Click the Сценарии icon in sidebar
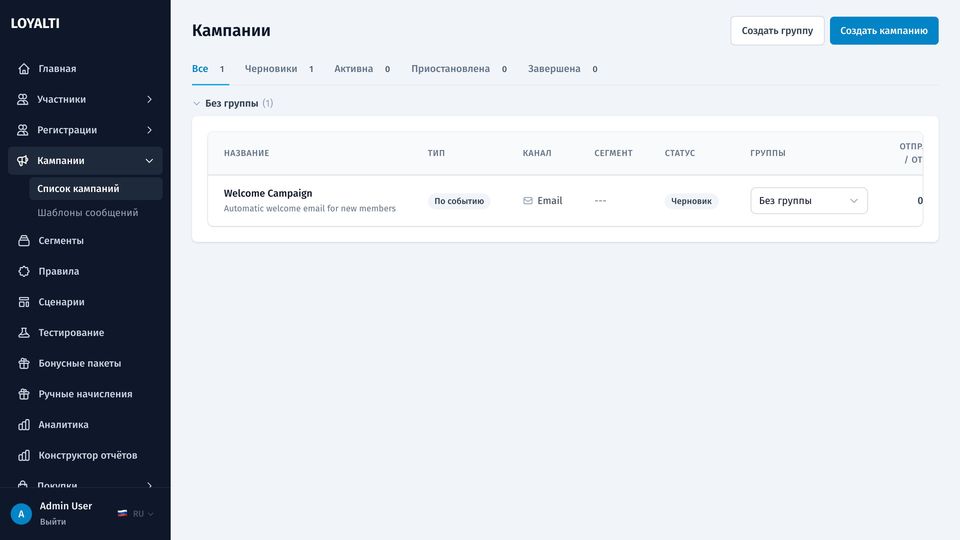The height and width of the screenshot is (540, 960). (x=24, y=302)
